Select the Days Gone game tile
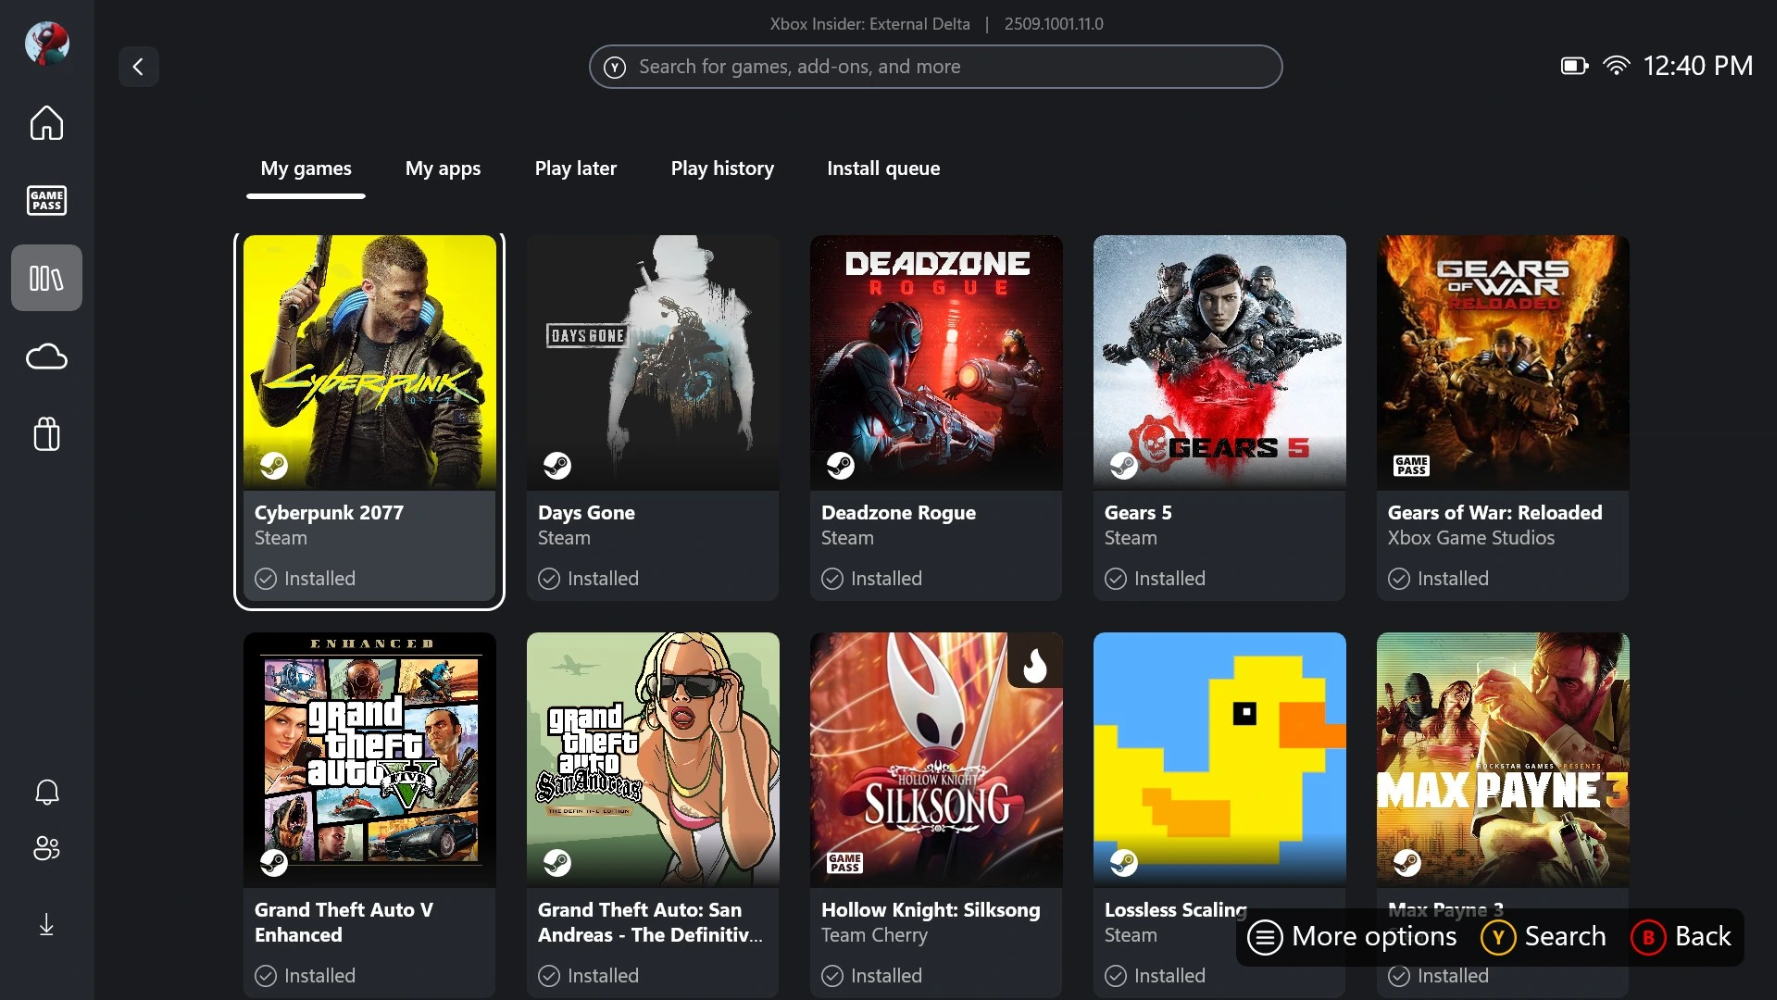 coord(653,417)
